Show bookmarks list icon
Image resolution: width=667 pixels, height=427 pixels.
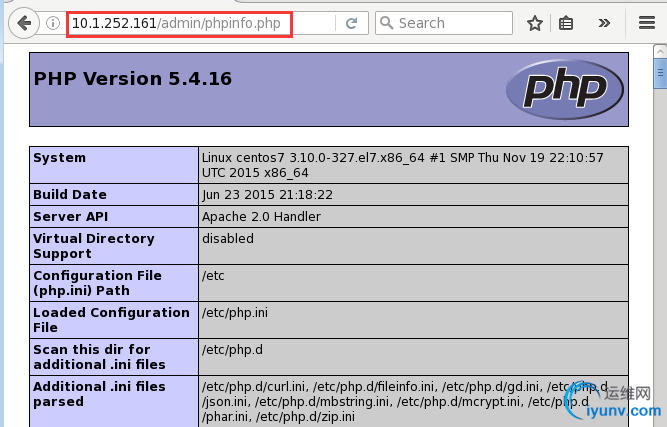pos(566,23)
